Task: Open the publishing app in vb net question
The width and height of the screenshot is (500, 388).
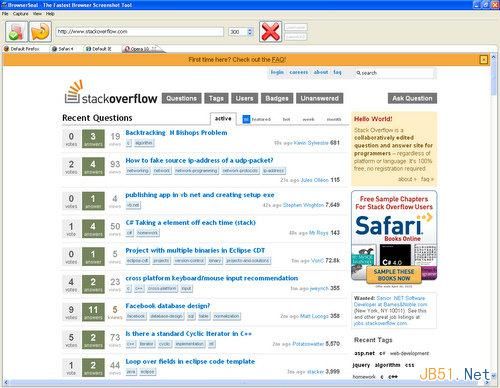Action: click(x=200, y=195)
